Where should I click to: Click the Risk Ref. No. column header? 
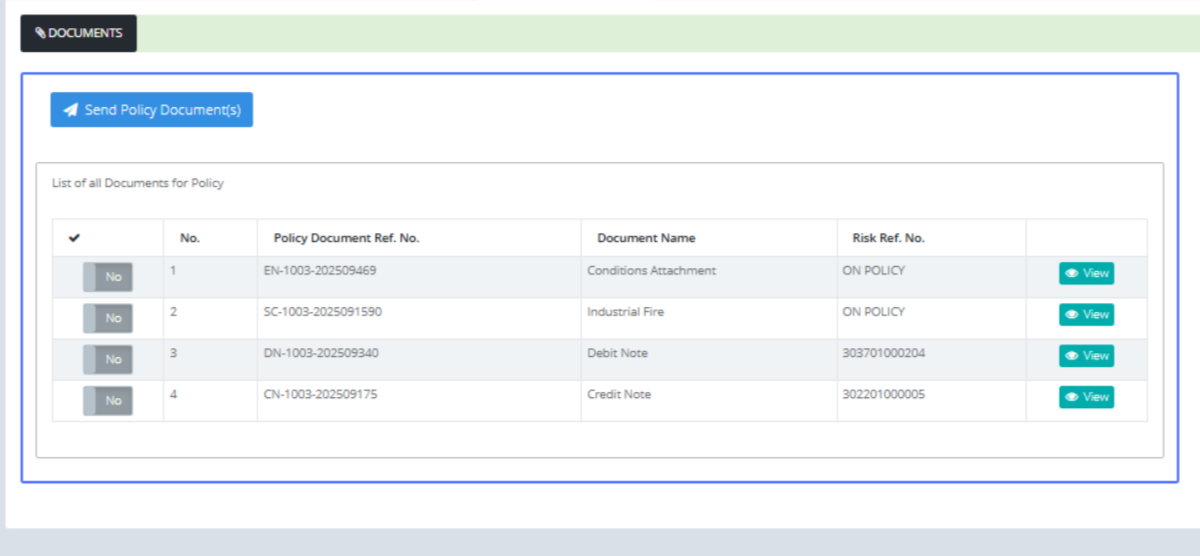point(888,238)
